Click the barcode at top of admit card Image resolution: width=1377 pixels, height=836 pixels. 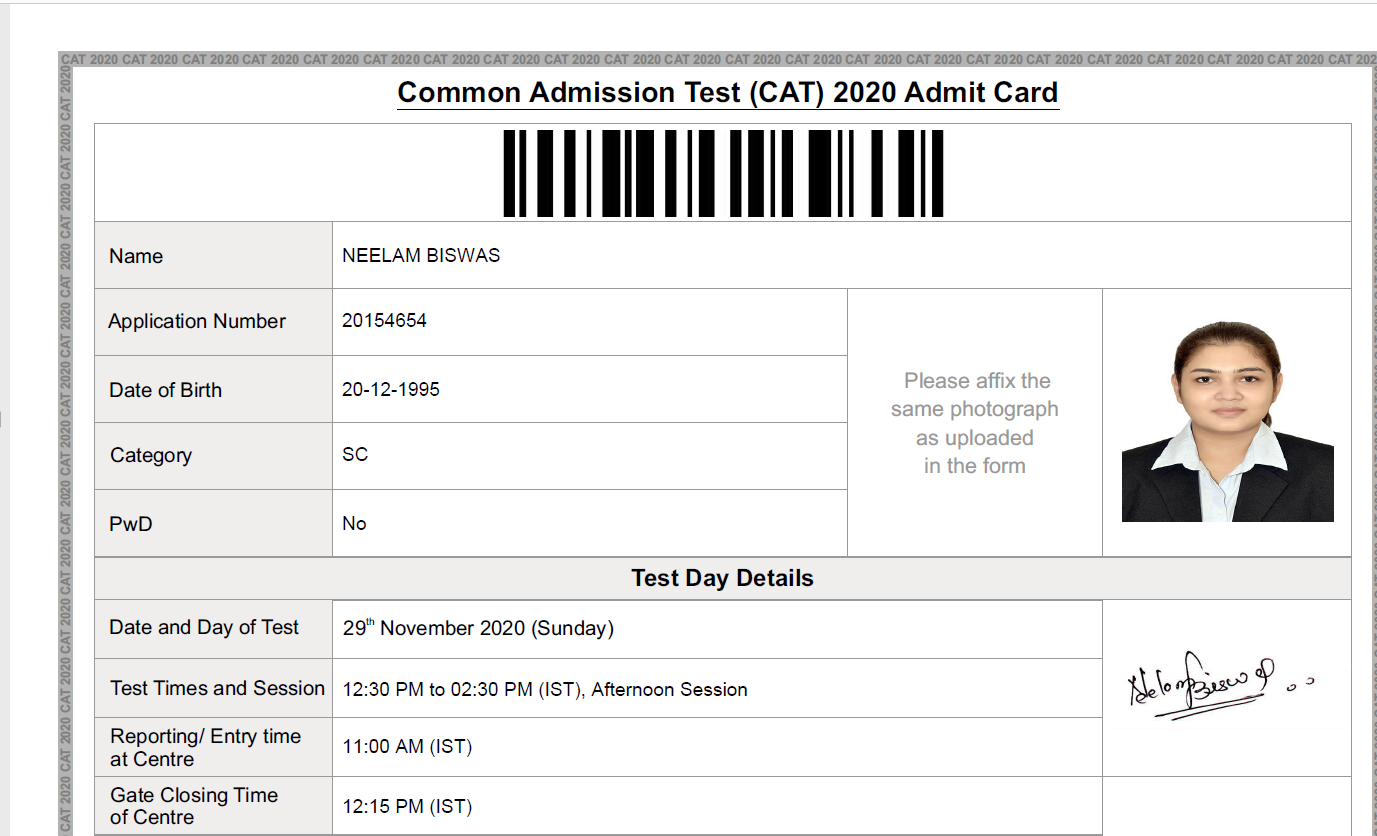coord(723,173)
